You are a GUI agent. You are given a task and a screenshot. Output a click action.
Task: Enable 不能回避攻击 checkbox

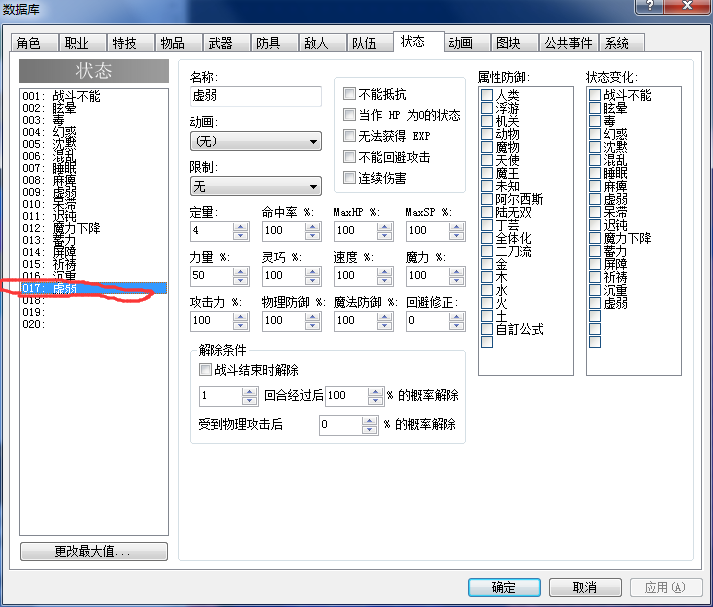(x=349, y=157)
